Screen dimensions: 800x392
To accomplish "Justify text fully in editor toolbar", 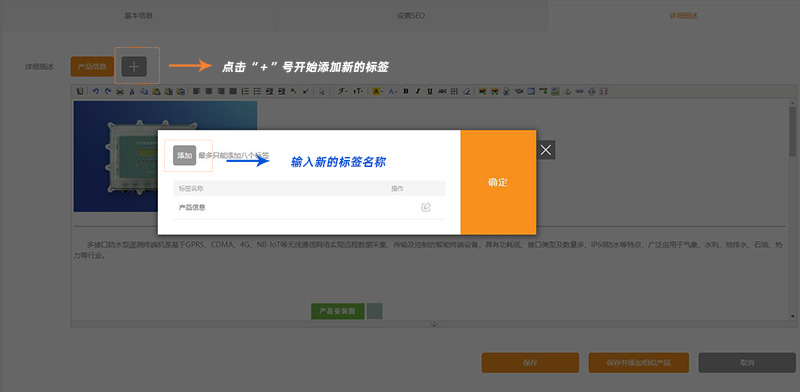I will (233, 91).
